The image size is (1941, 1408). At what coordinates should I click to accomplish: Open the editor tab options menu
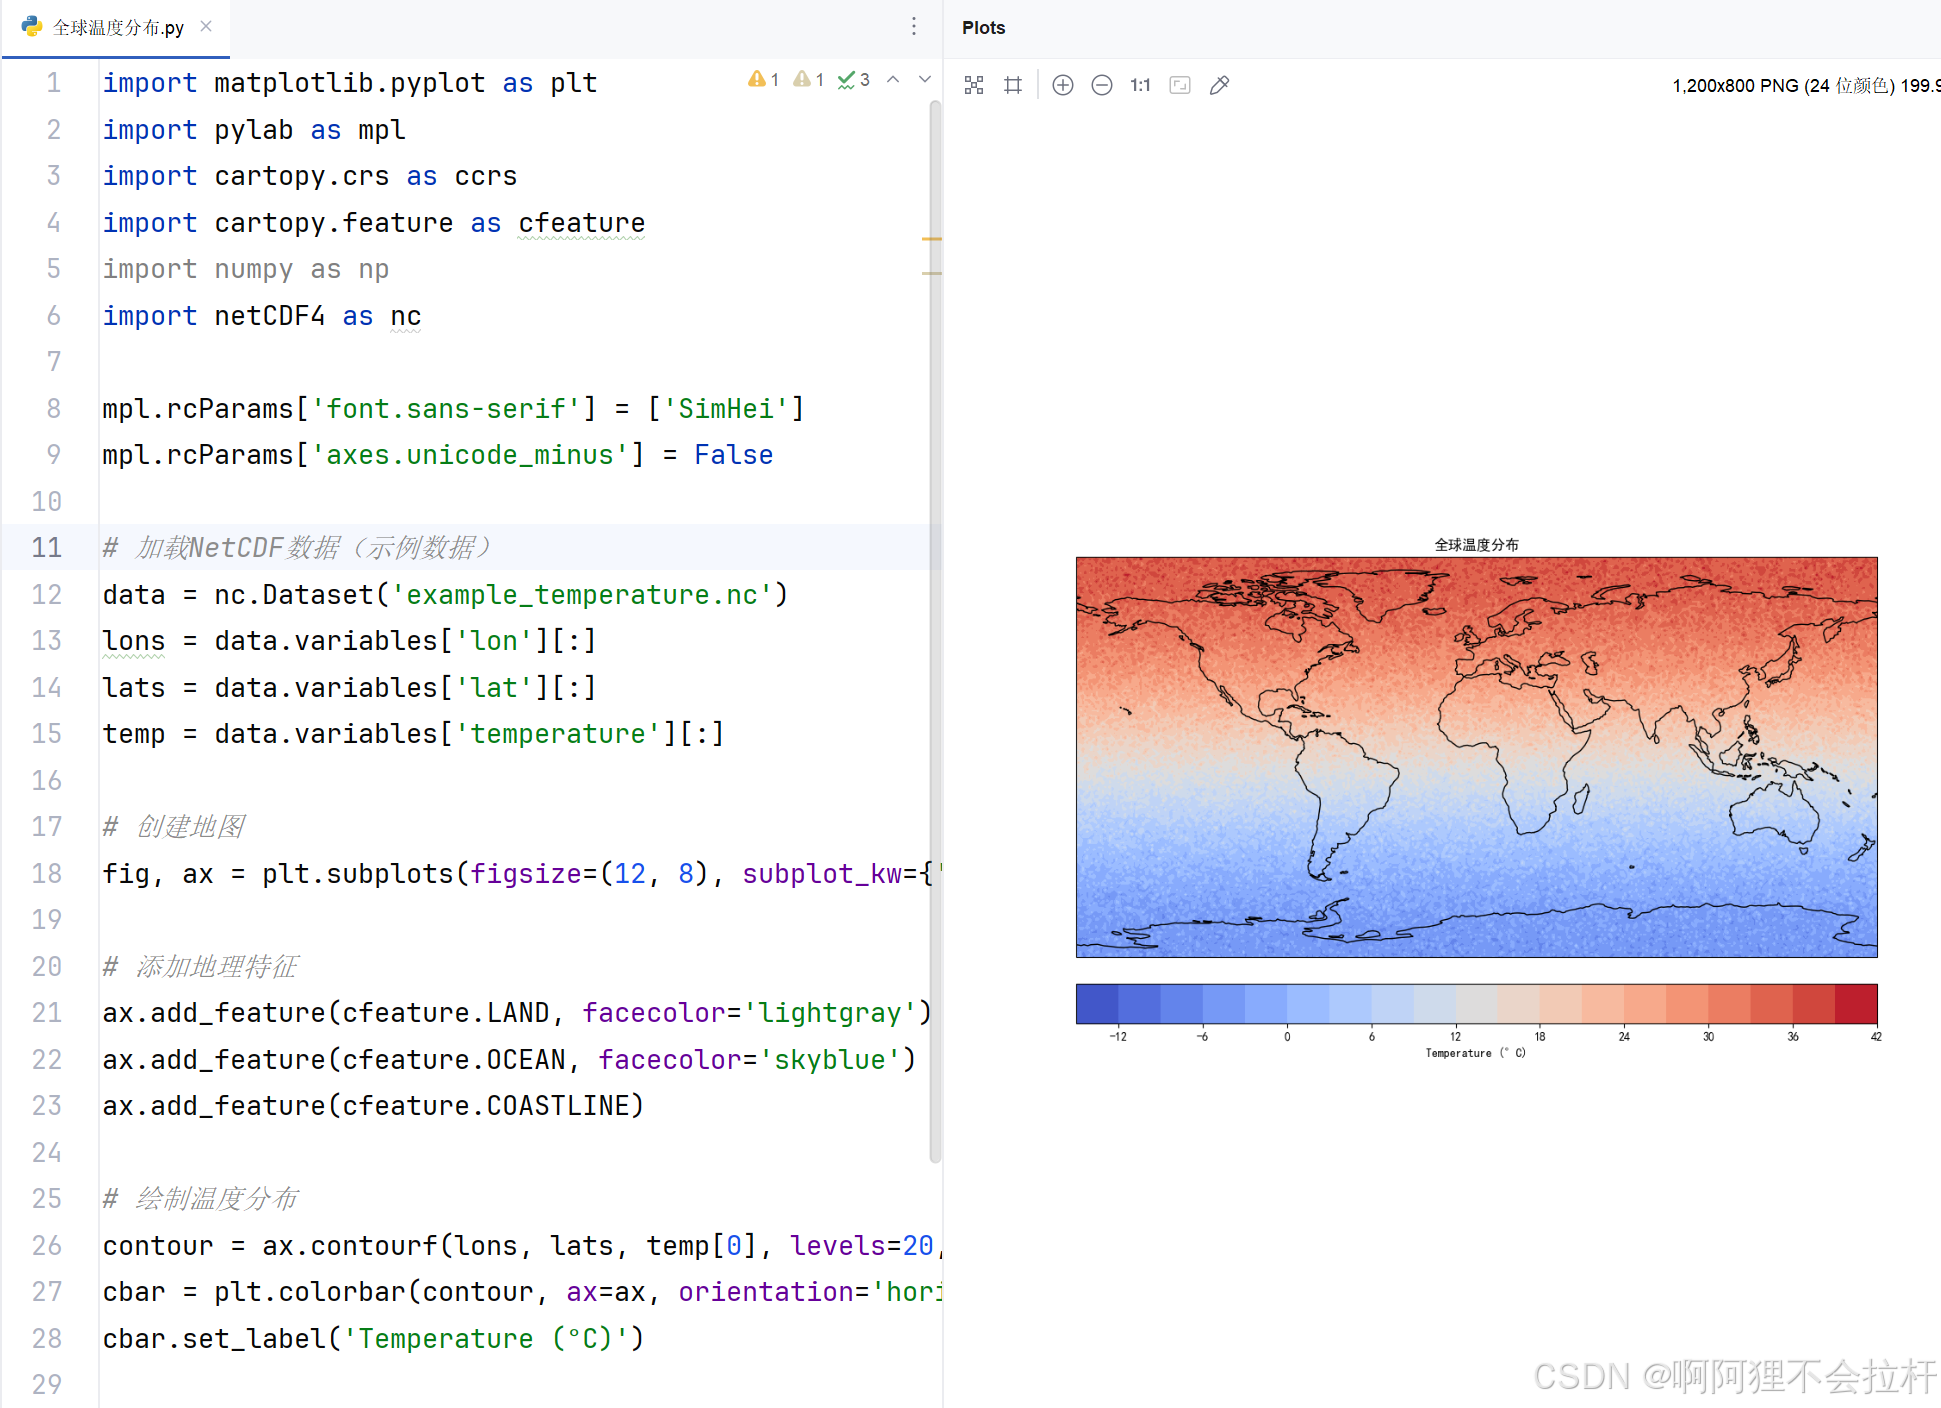pyautogui.click(x=914, y=27)
